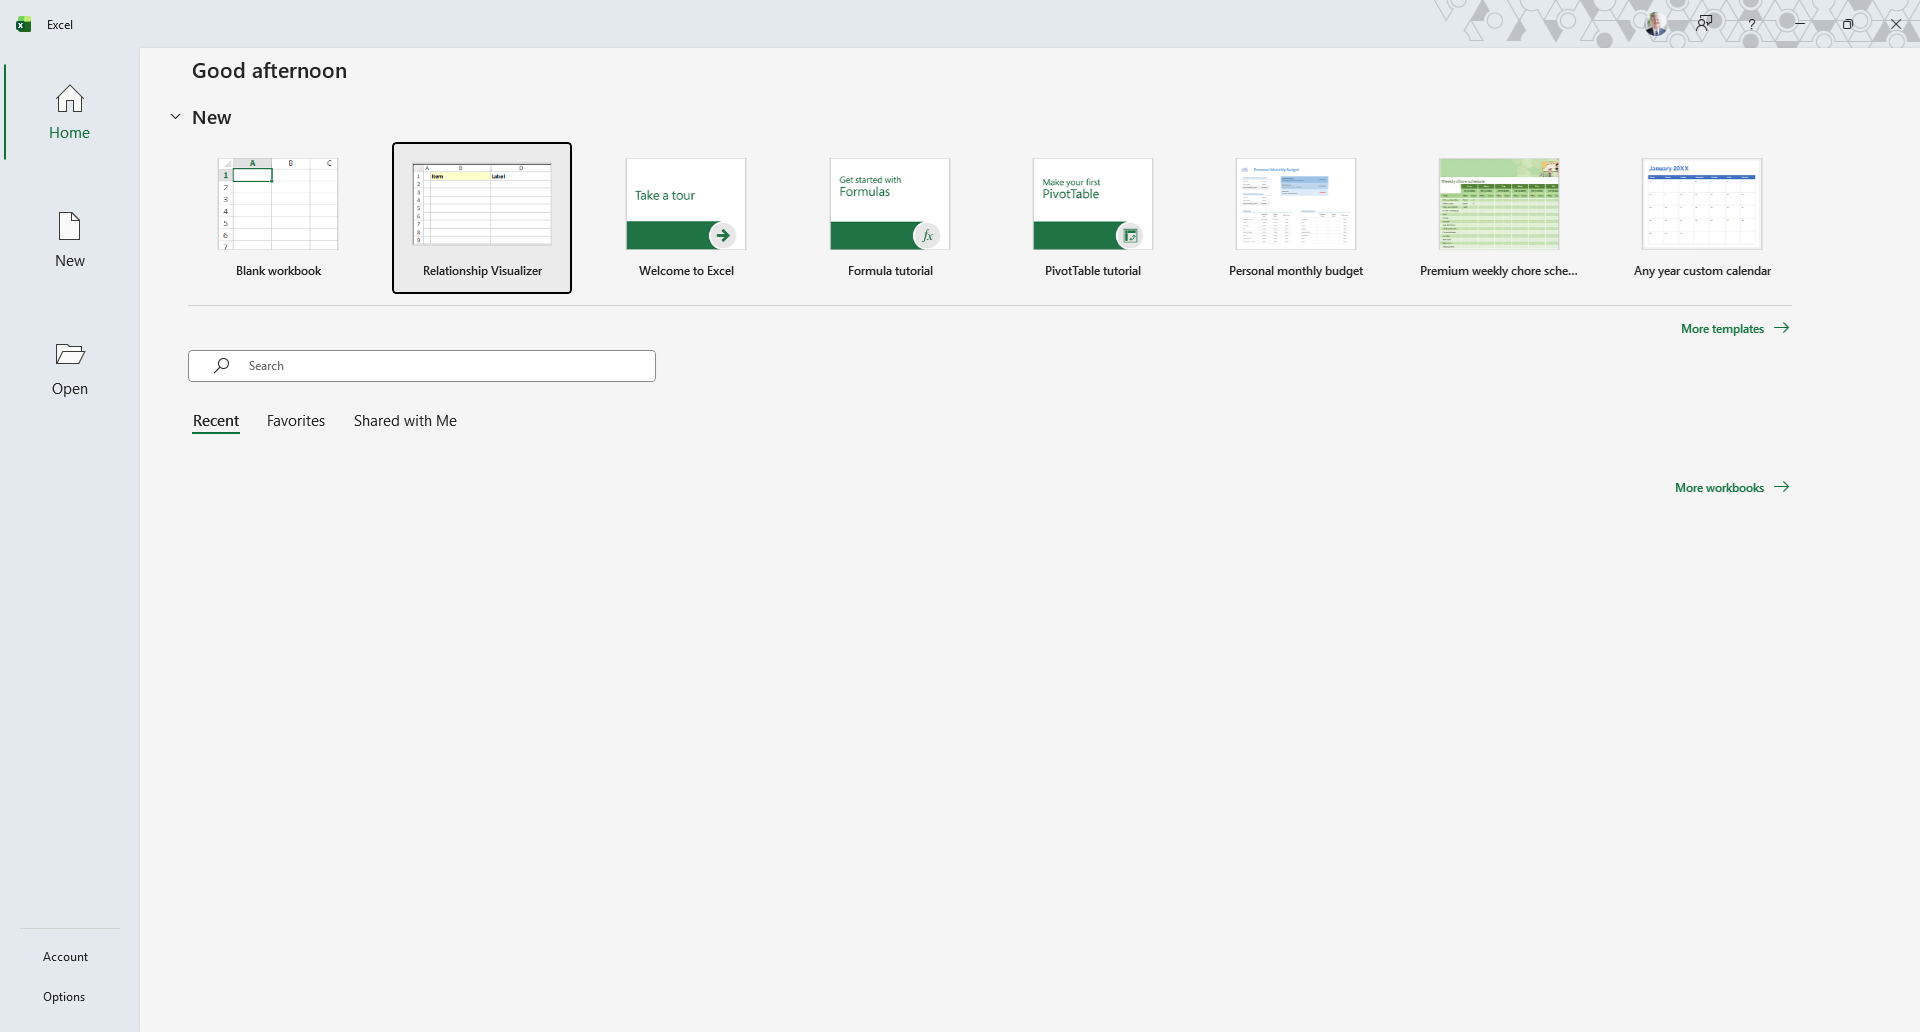1920x1032 pixels.
Task: Open Account settings
Action: coord(65,957)
